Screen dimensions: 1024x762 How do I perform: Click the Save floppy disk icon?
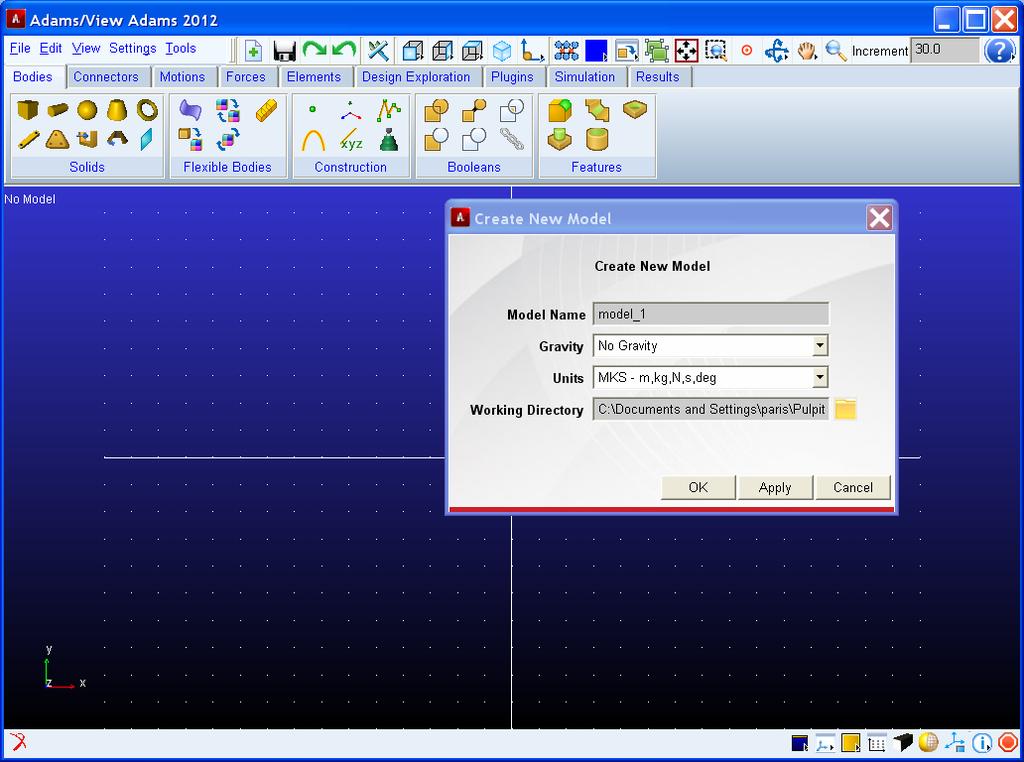coord(284,50)
